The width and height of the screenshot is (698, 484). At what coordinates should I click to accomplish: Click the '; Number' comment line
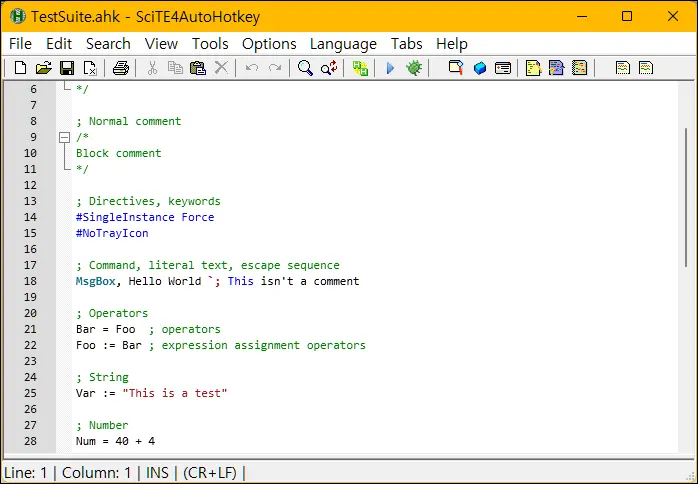[102, 425]
